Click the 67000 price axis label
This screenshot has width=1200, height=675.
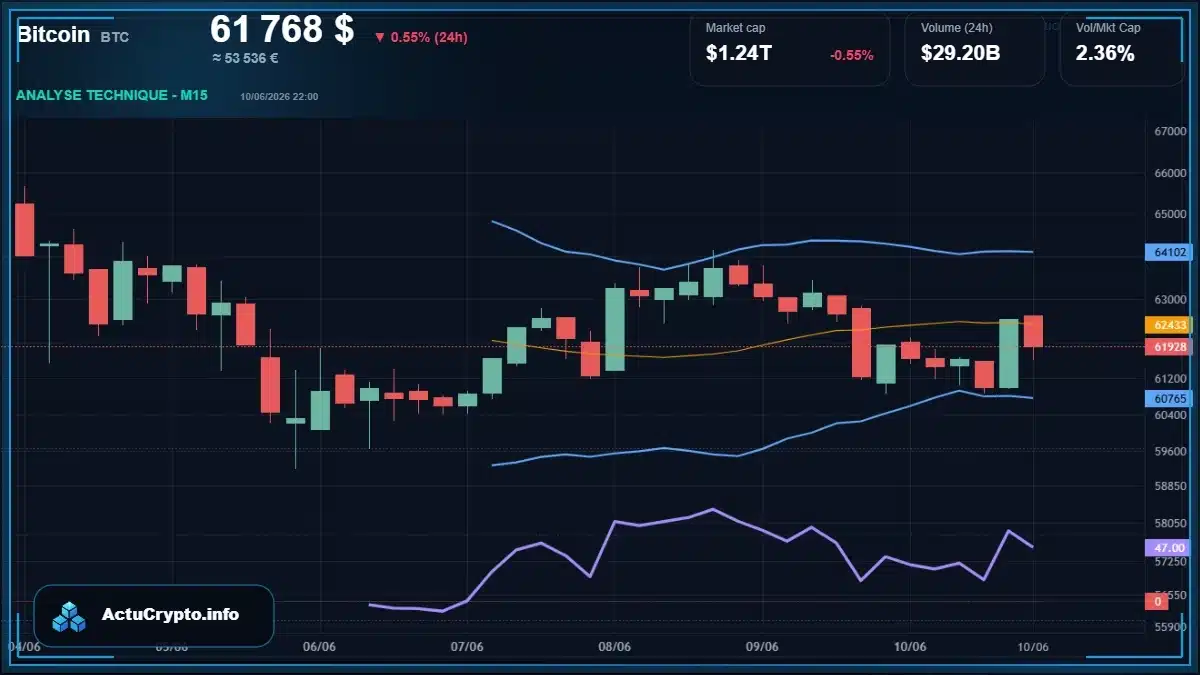pyautogui.click(x=1169, y=131)
